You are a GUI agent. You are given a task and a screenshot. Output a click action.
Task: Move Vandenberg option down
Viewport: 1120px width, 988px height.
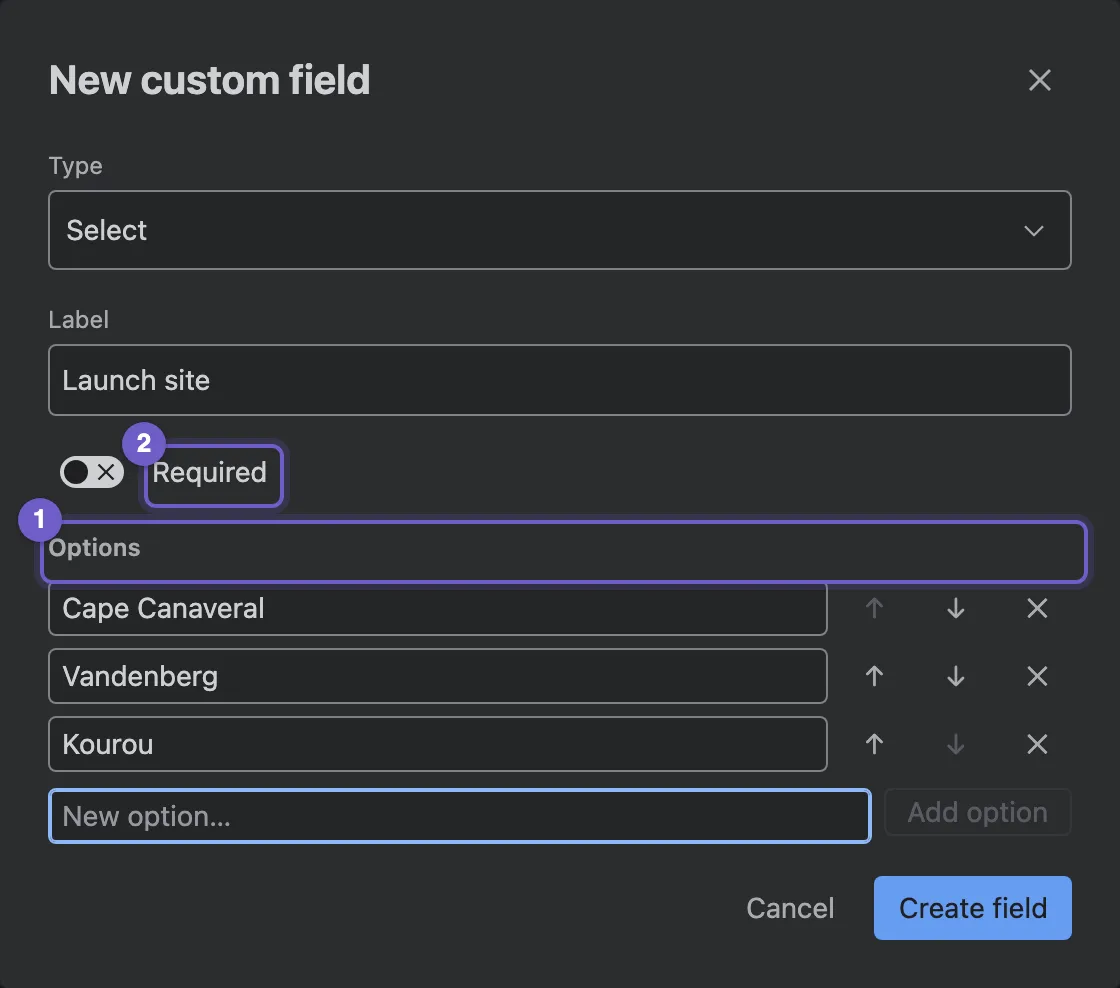(x=956, y=676)
